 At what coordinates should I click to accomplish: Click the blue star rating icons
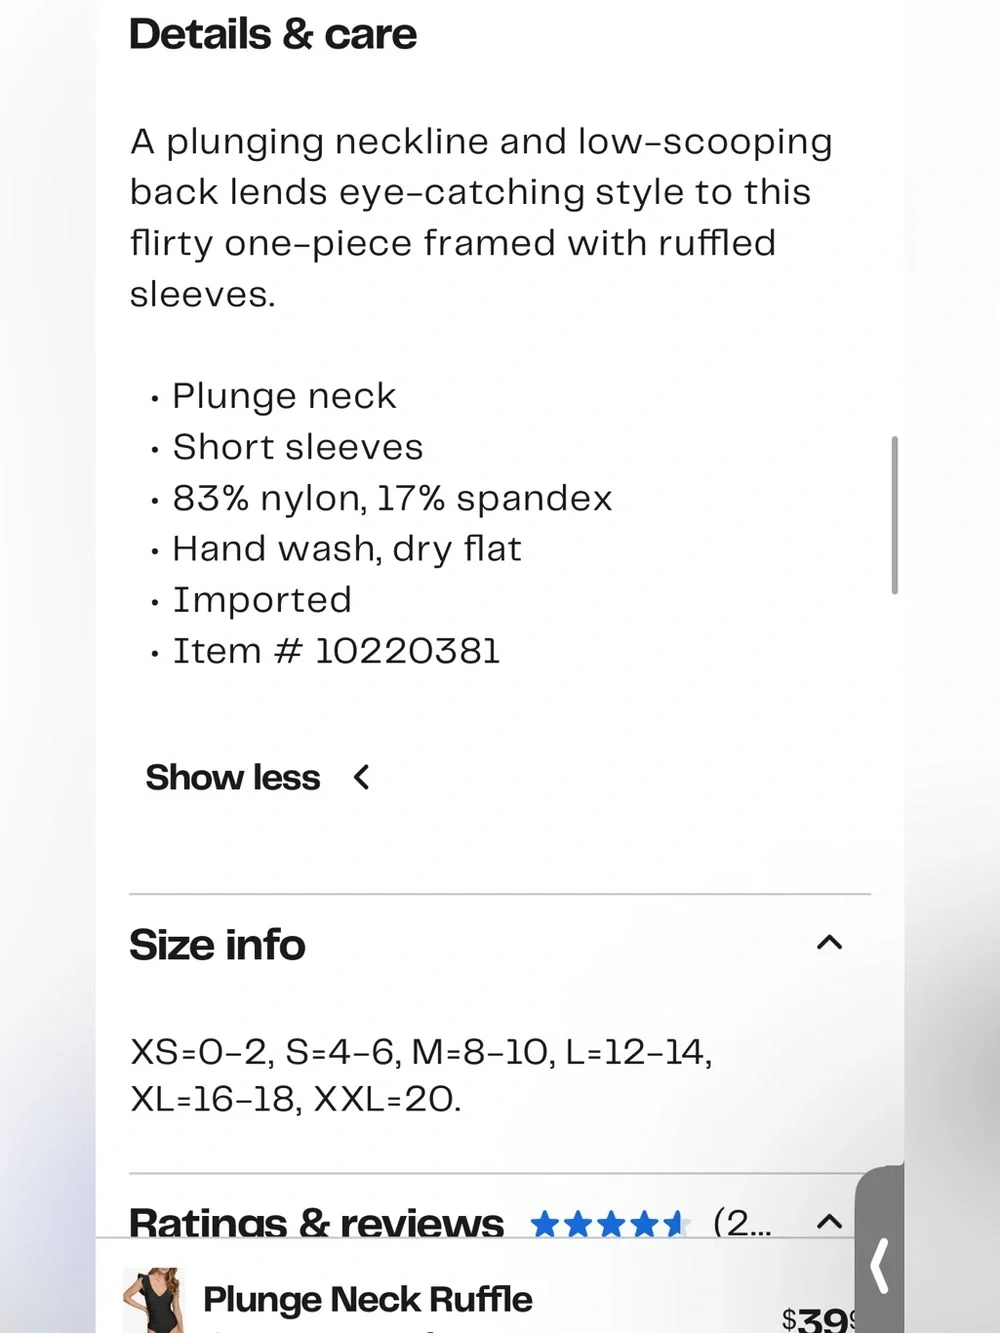pyautogui.click(x=610, y=1223)
